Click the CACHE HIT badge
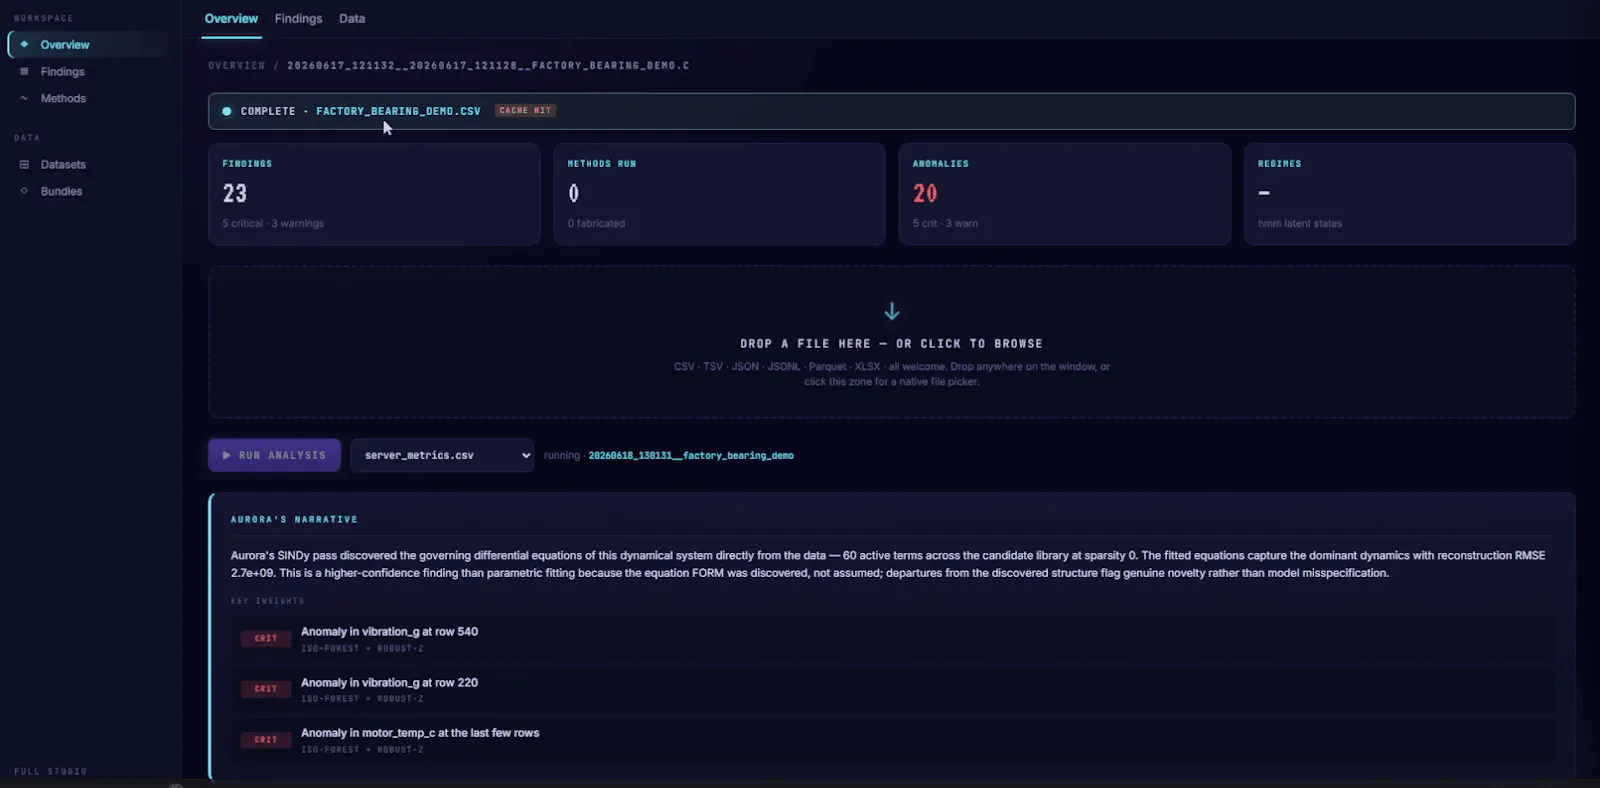The width and height of the screenshot is (1600, 788). point(525,111)
